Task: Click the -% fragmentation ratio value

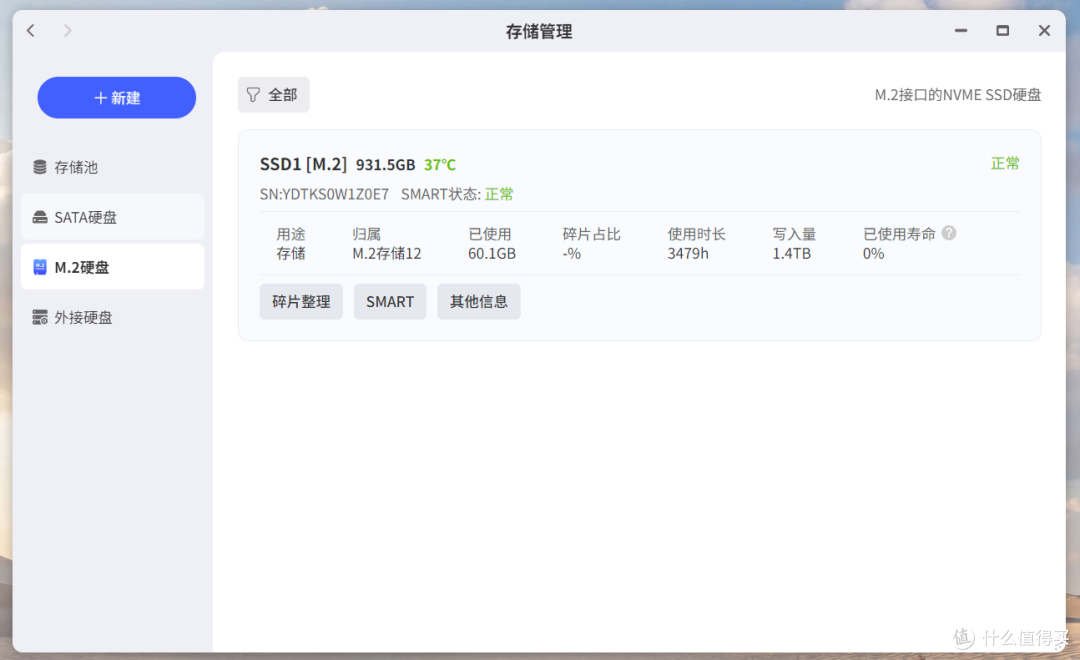Action: click(571, 254)
